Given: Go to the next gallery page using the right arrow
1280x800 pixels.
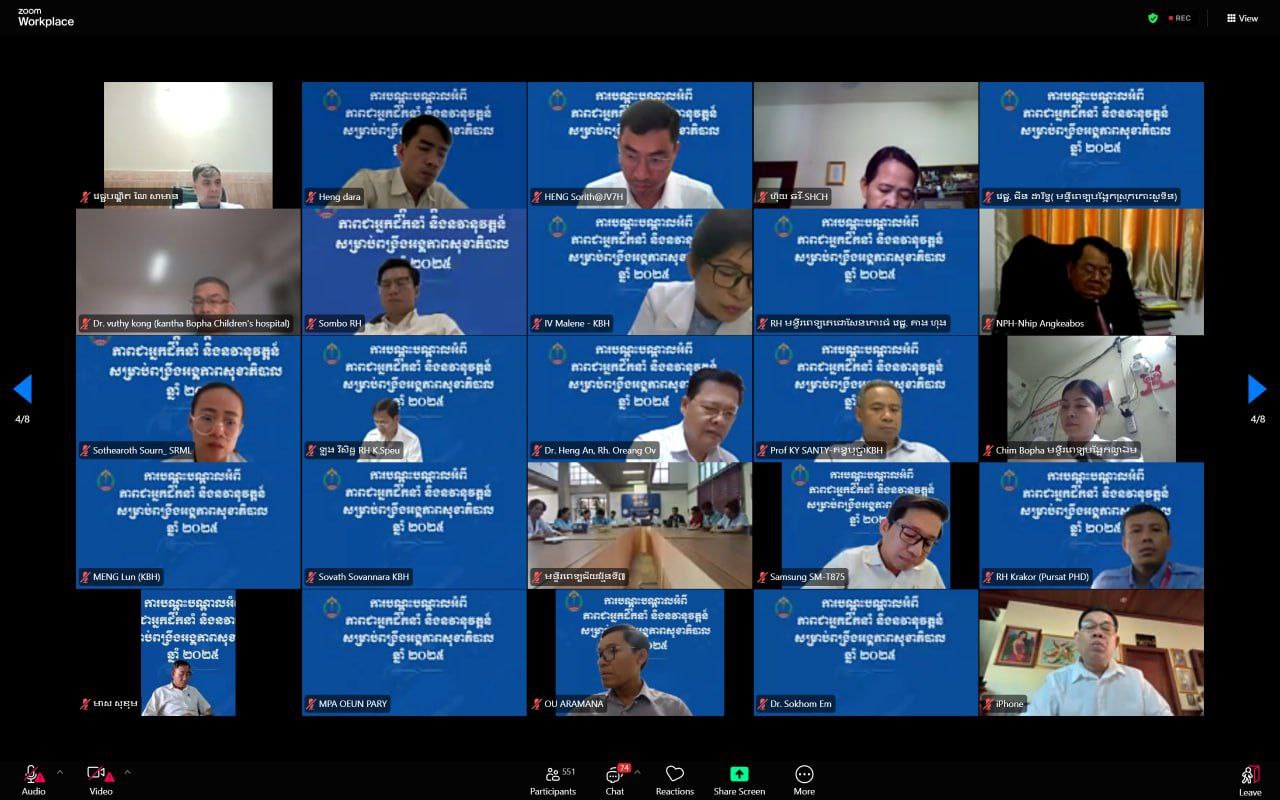Looking at the screenshot, I should [1257, 389].
